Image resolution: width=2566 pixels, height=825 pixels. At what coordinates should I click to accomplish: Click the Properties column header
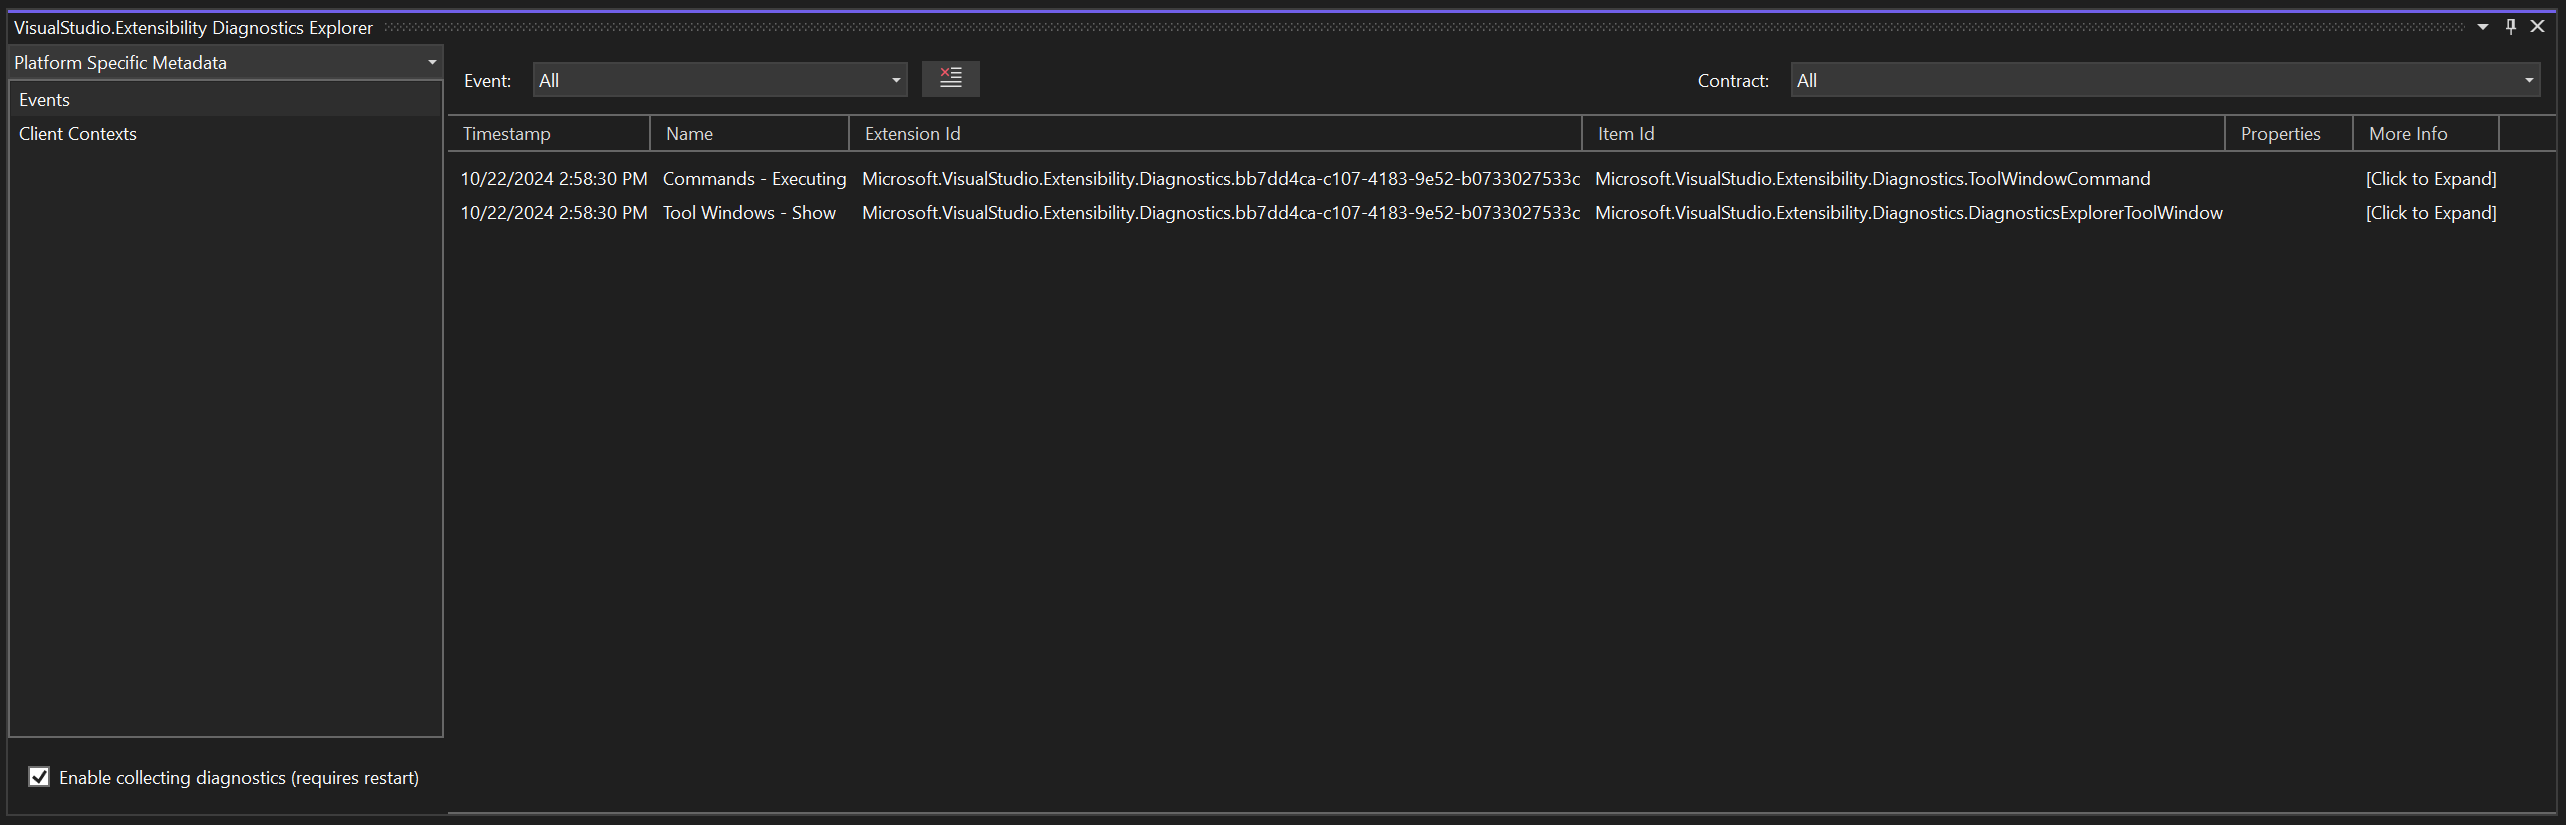coord(2289,134)
